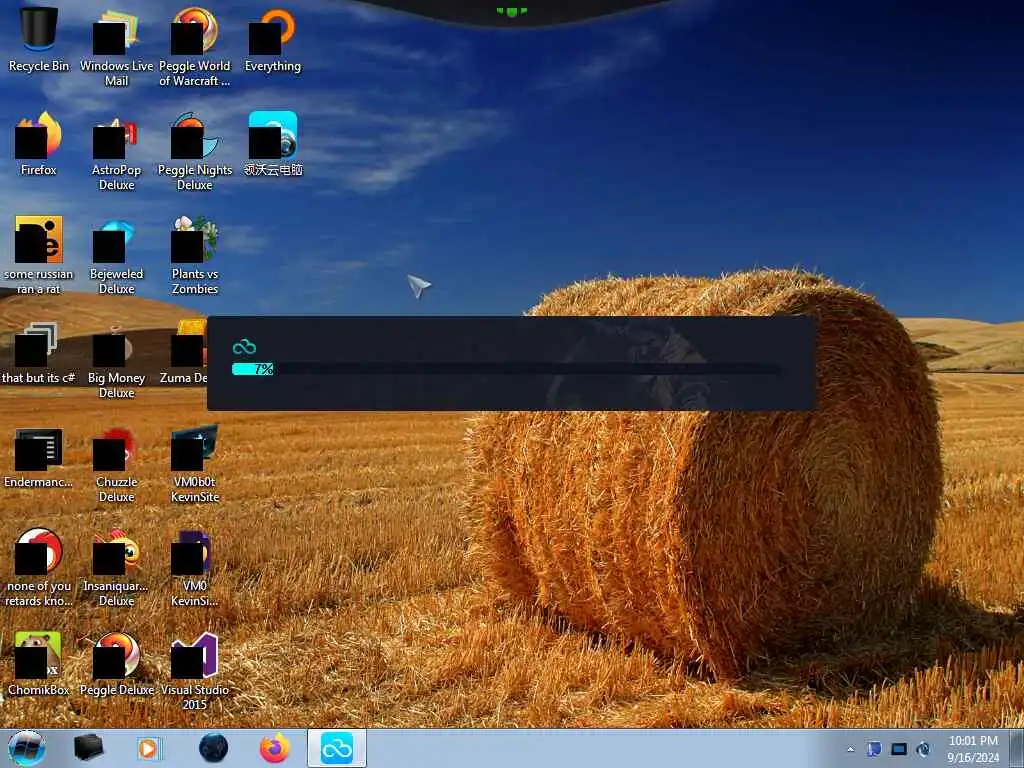This screenshot has width=1024, height=768.
Task: Select the 'none of you' desktop icon
Action: [x=39, y=568]
